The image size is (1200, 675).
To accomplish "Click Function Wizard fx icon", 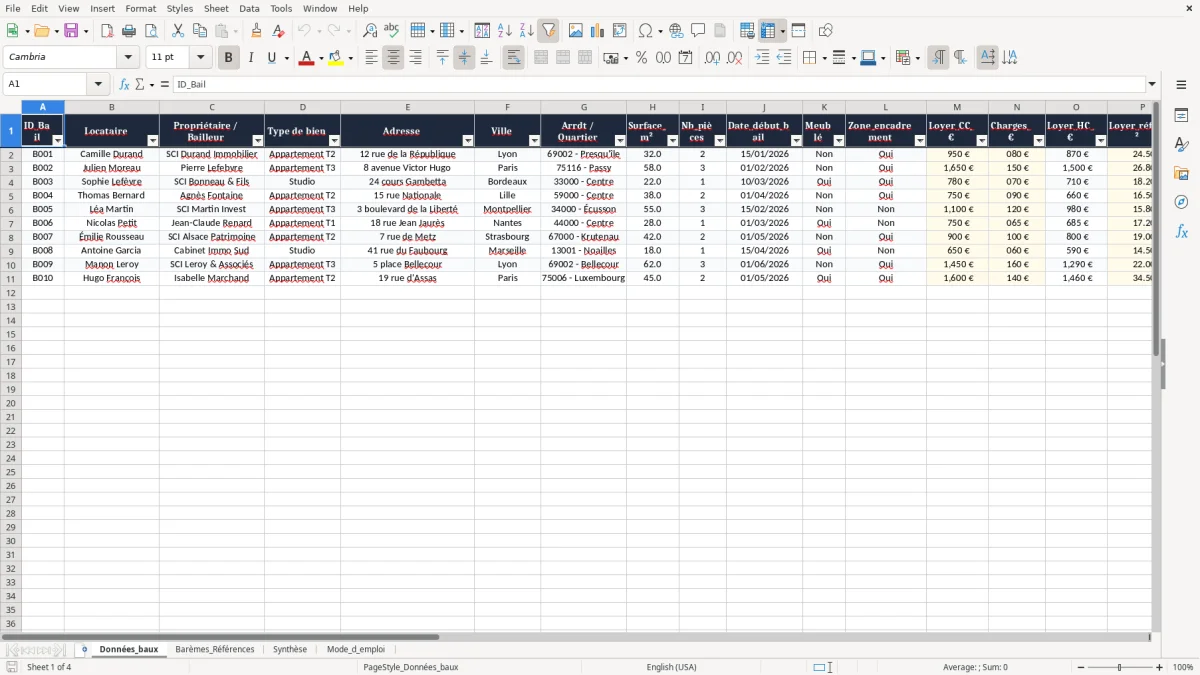I will coord(124,84).
